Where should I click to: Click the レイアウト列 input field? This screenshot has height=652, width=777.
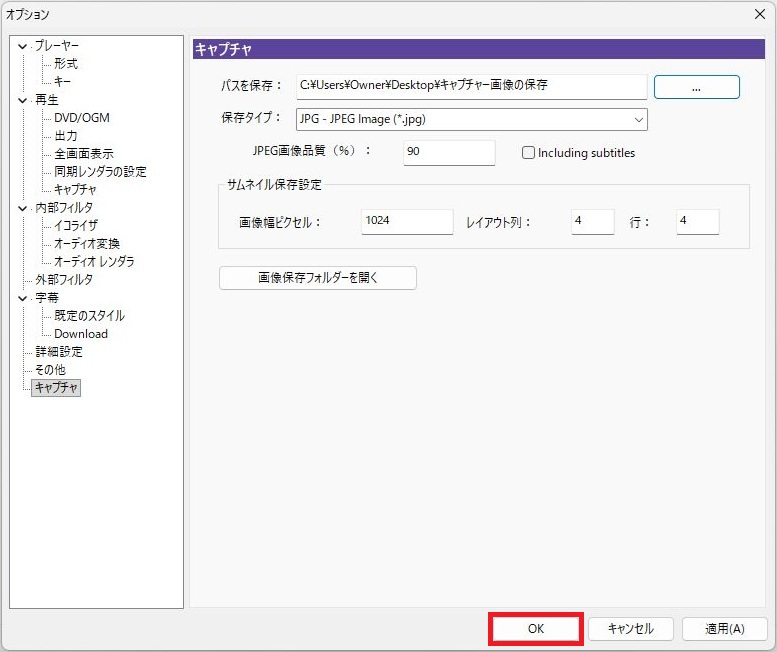tap(592, 222)
